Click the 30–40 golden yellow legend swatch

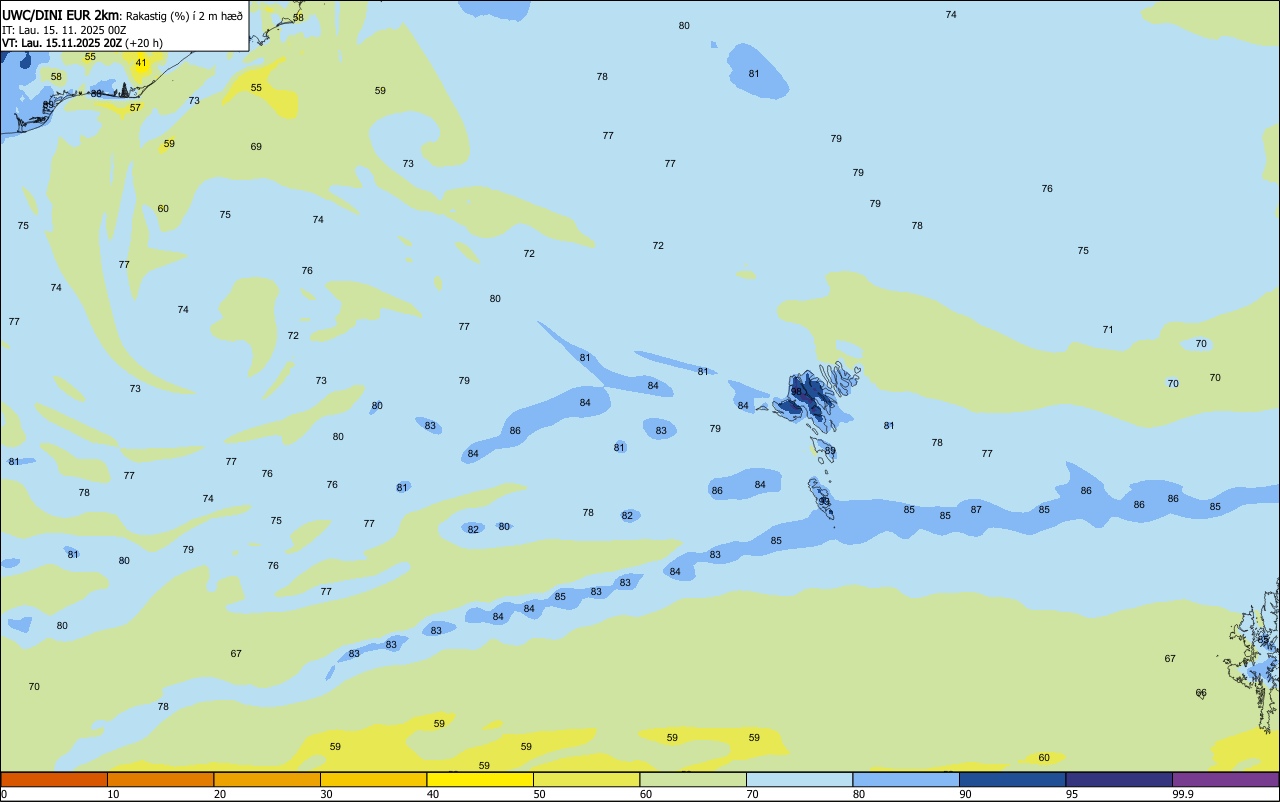[x=373, y=779]
